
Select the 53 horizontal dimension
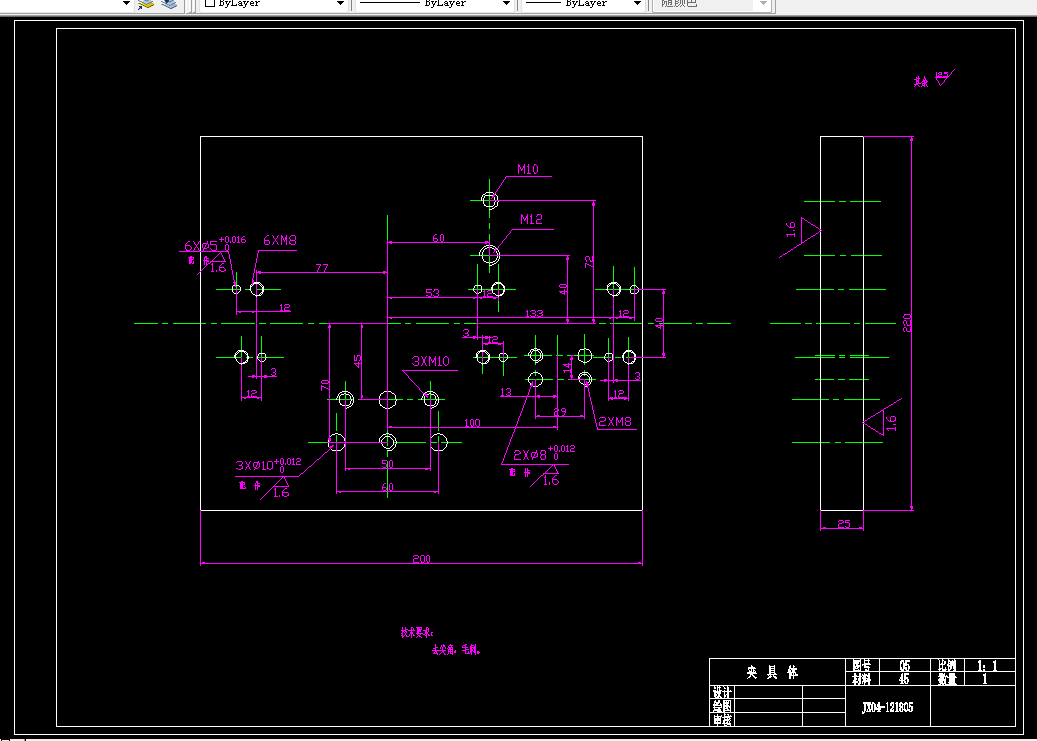tap(433, 293)
